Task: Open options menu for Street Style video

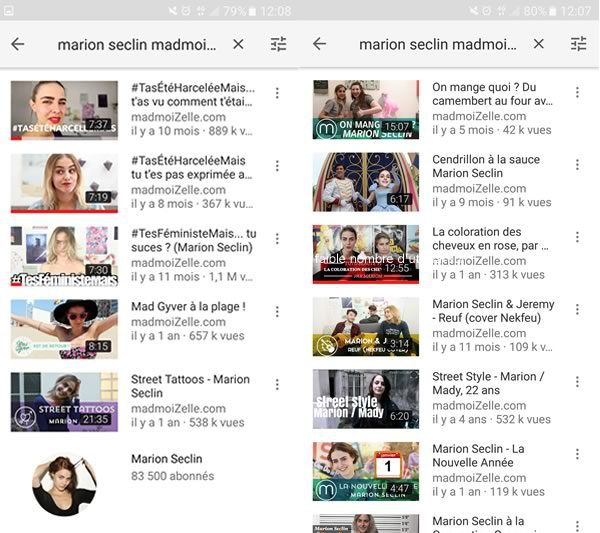Action: coord(577,381)
